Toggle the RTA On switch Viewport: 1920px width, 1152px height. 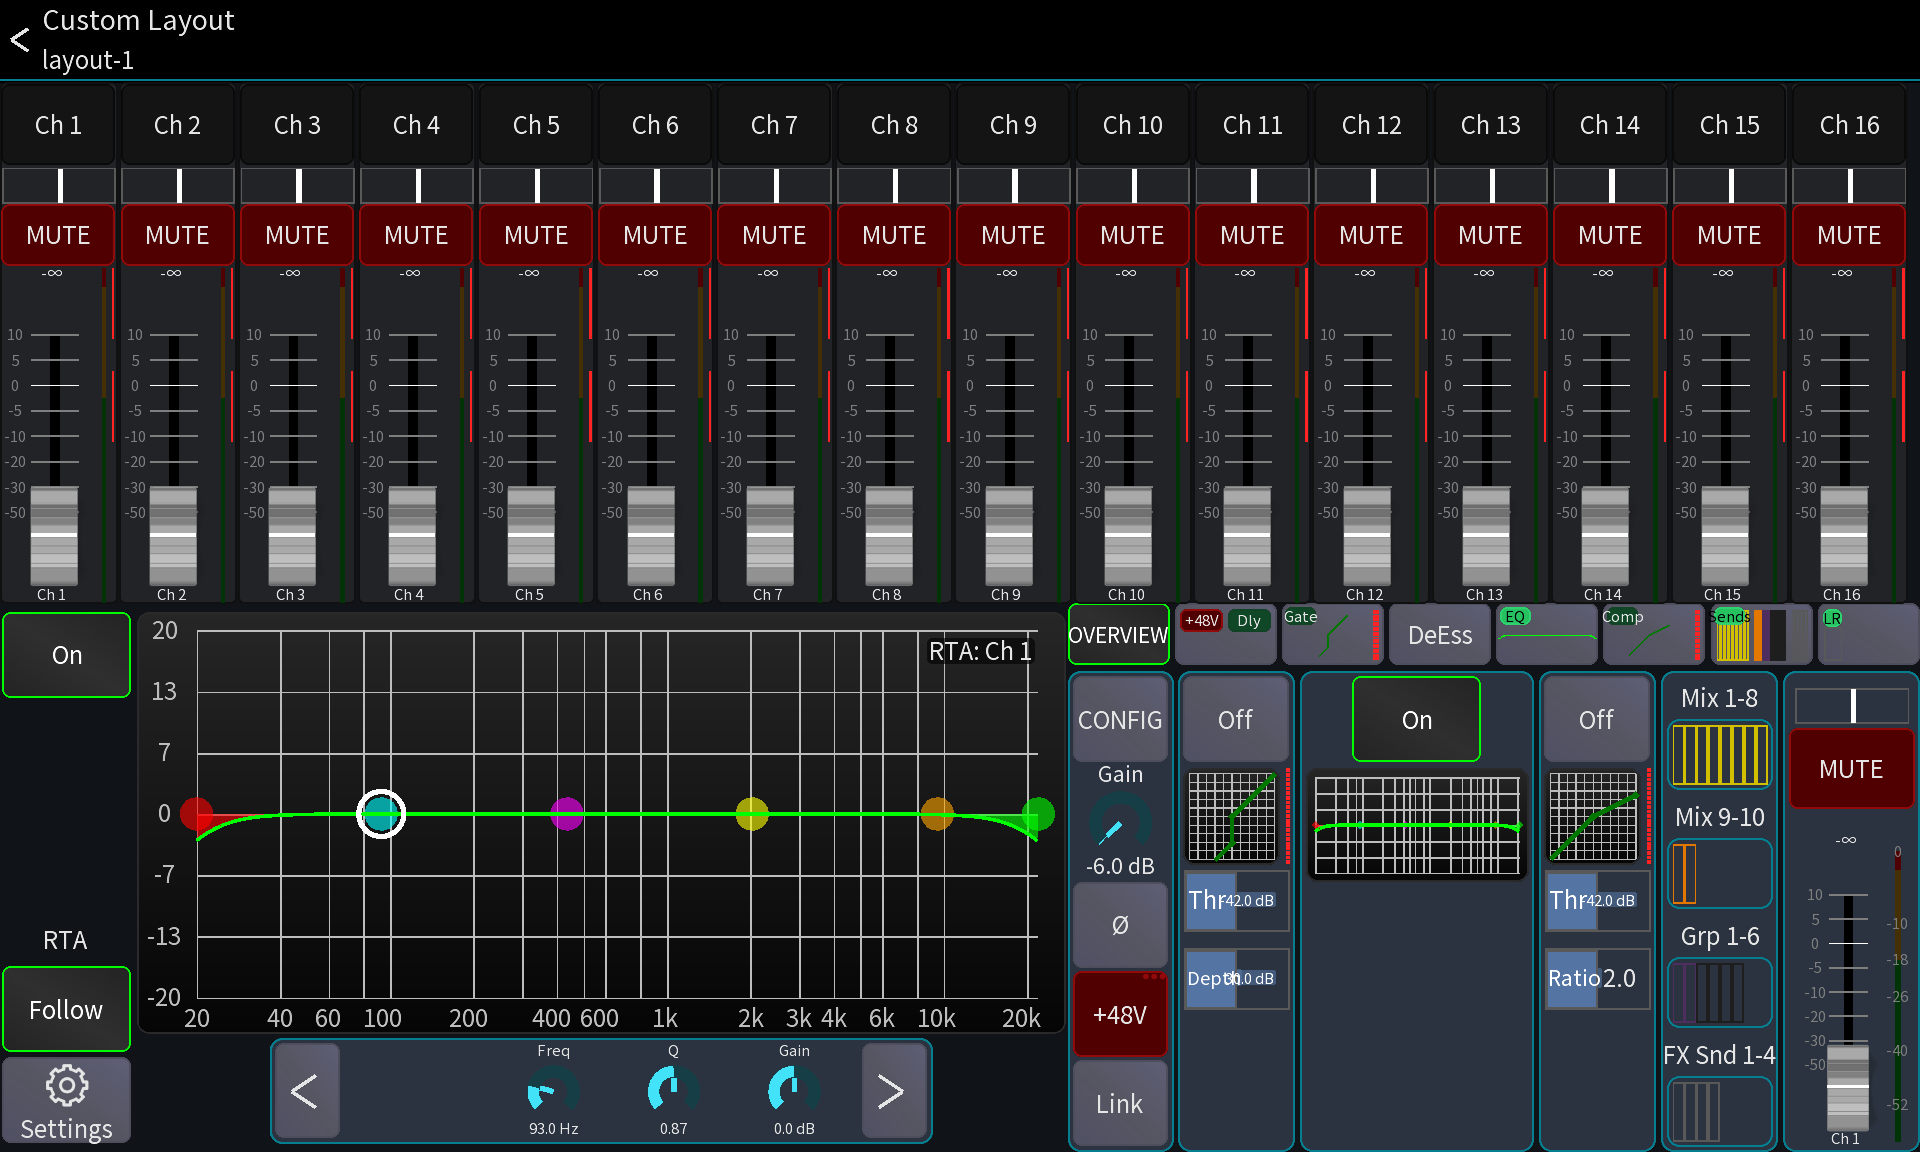pos(66,655)
